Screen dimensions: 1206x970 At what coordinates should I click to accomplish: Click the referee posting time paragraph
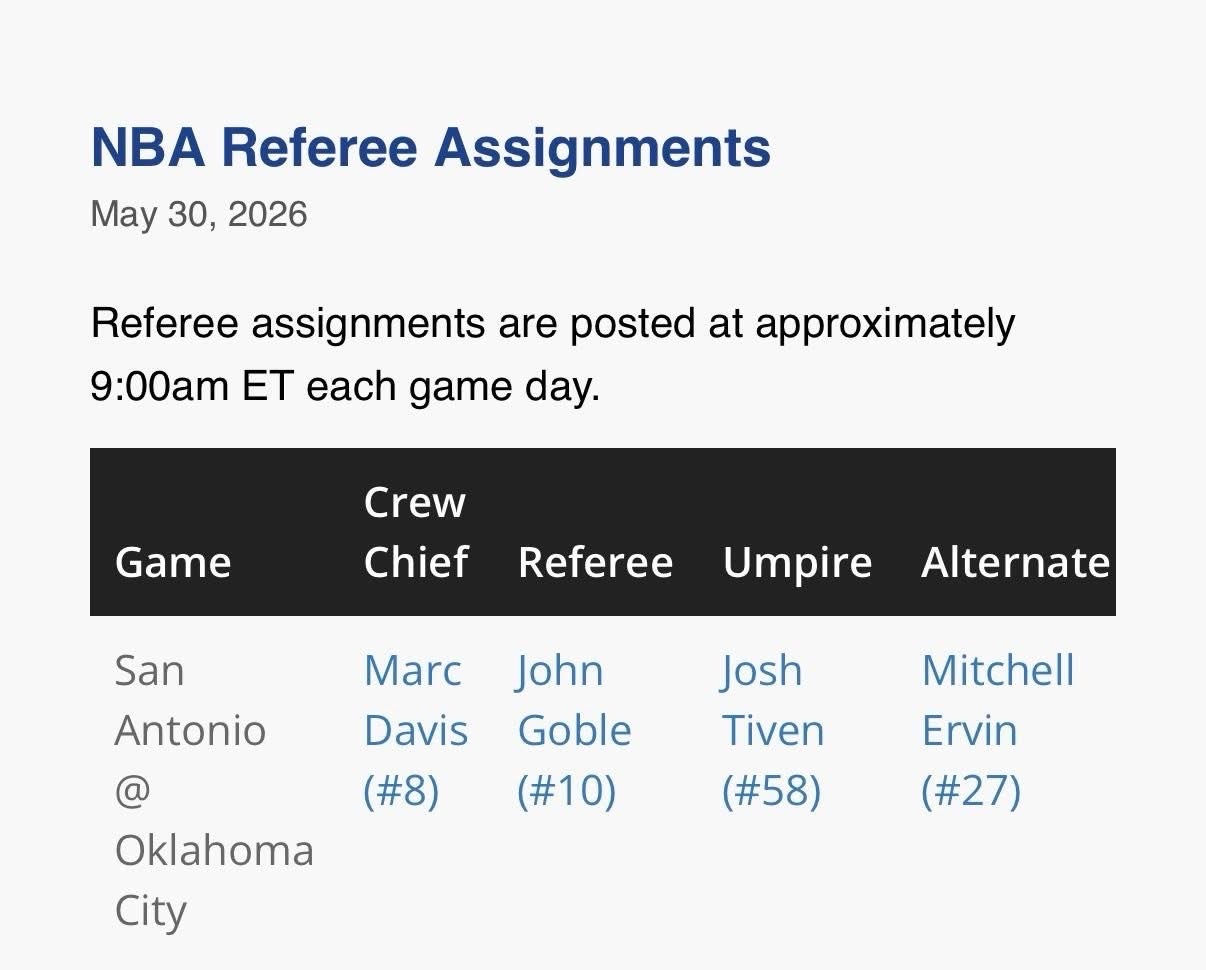[553, 354]
